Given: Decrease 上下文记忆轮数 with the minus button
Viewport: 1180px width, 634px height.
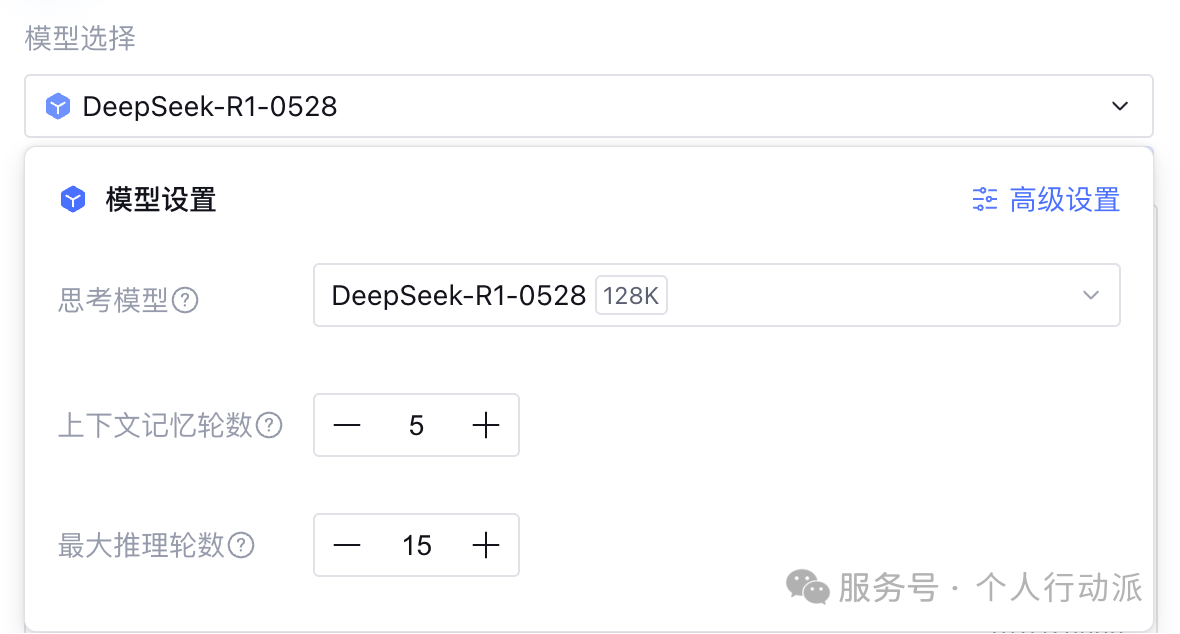Looking at the screenshot, I should [347, 426].
